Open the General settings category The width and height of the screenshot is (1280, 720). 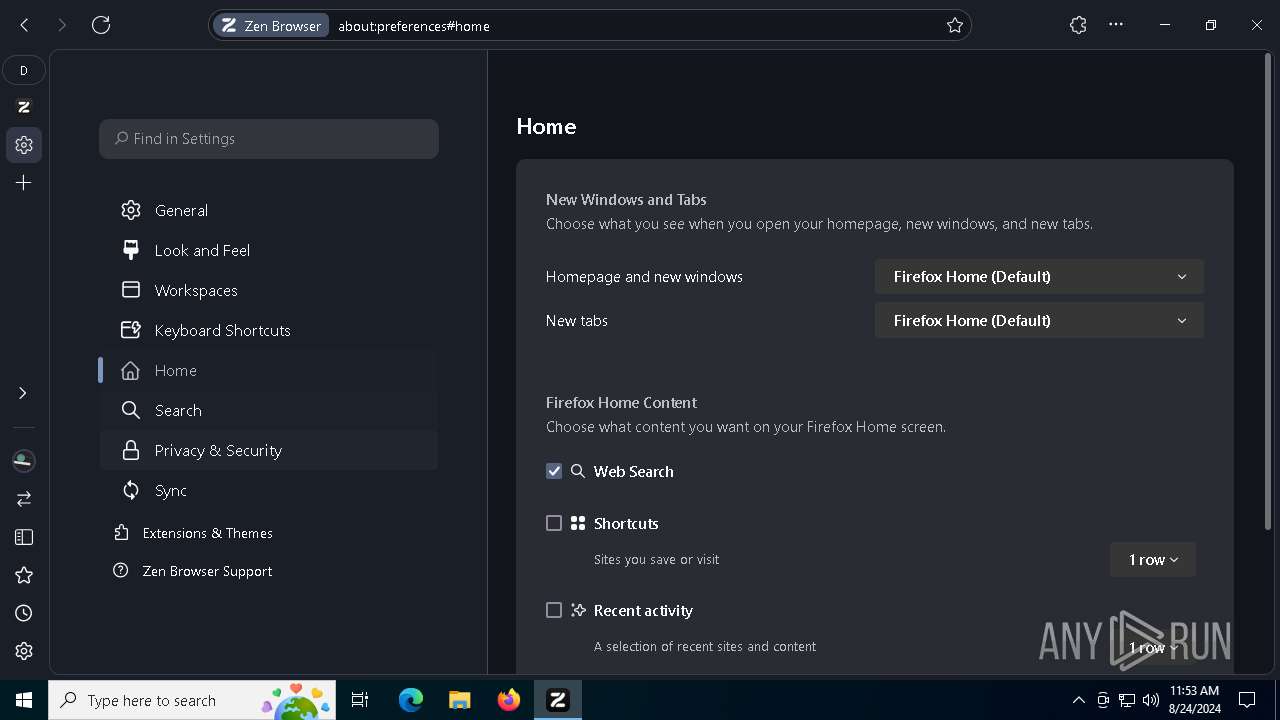coord(268,210)
